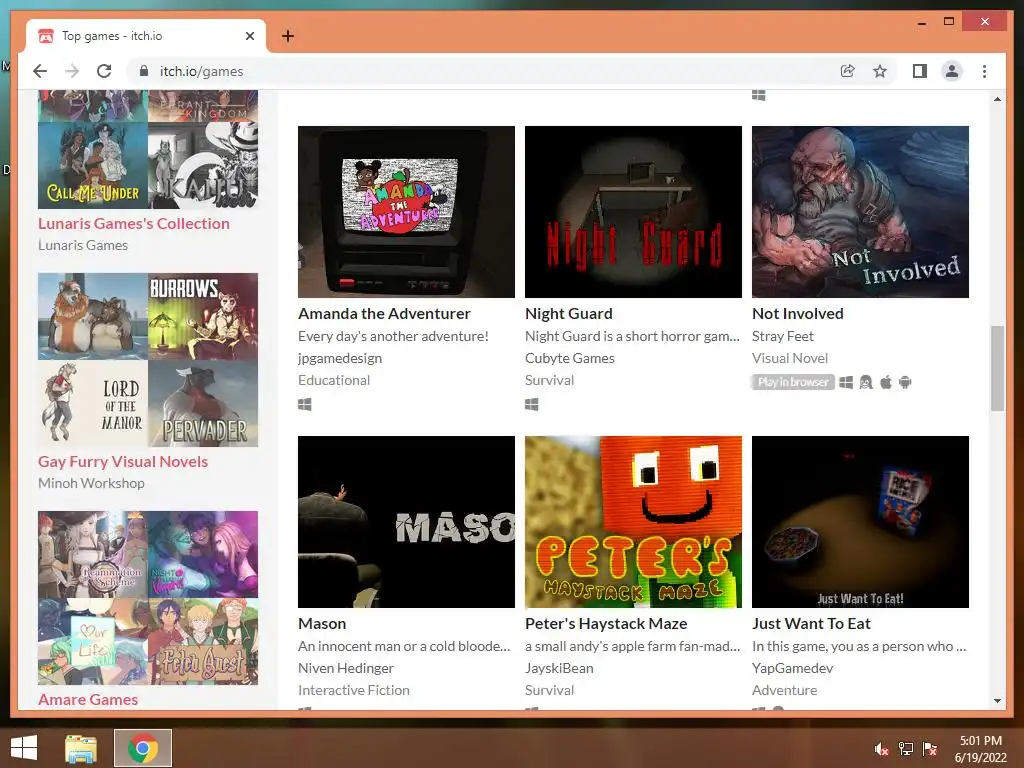Open Lunaris Games's Collection link
The image size is (1024, 768).
tap(134, 223)
